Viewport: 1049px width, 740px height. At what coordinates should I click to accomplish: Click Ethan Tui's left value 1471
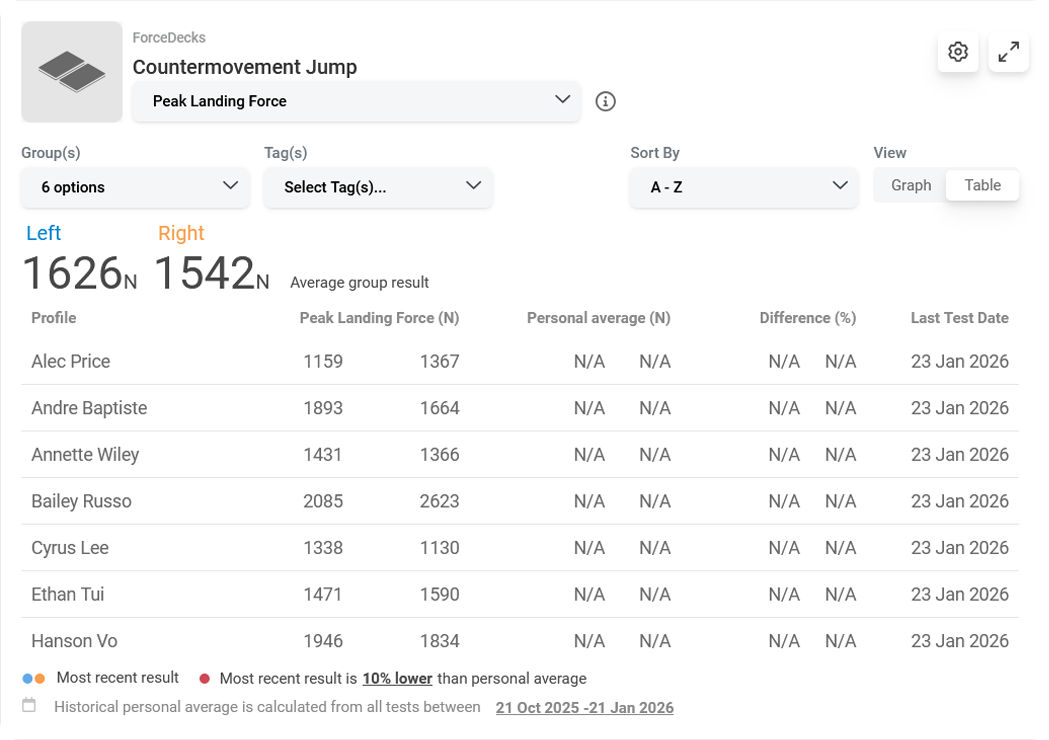point(322,594)
